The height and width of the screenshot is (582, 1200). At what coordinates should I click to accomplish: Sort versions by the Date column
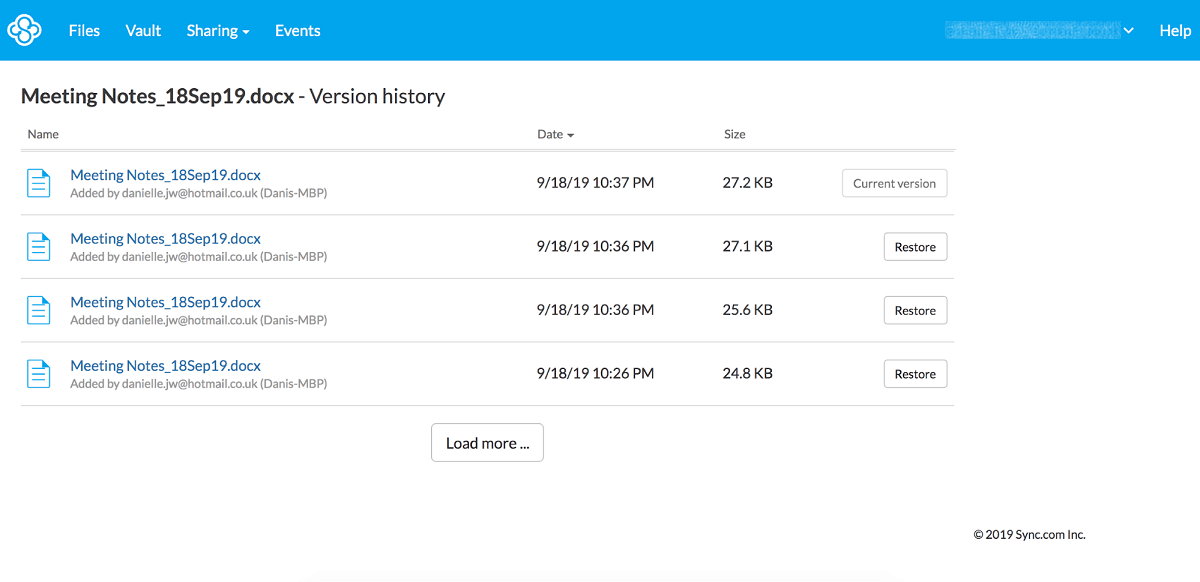(555, 134)
